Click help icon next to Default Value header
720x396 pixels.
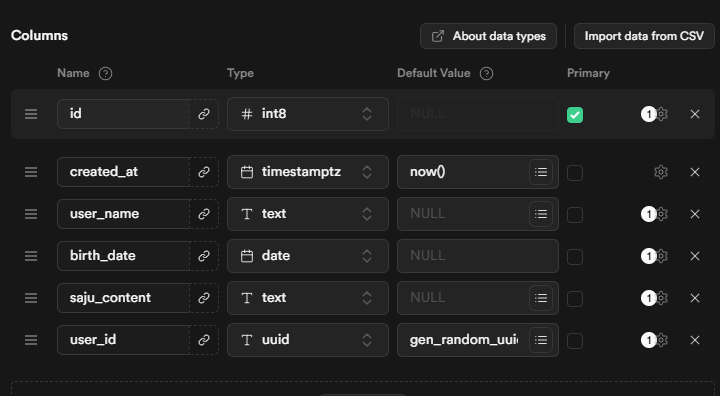pyautogui.click(x=486, y=74)
